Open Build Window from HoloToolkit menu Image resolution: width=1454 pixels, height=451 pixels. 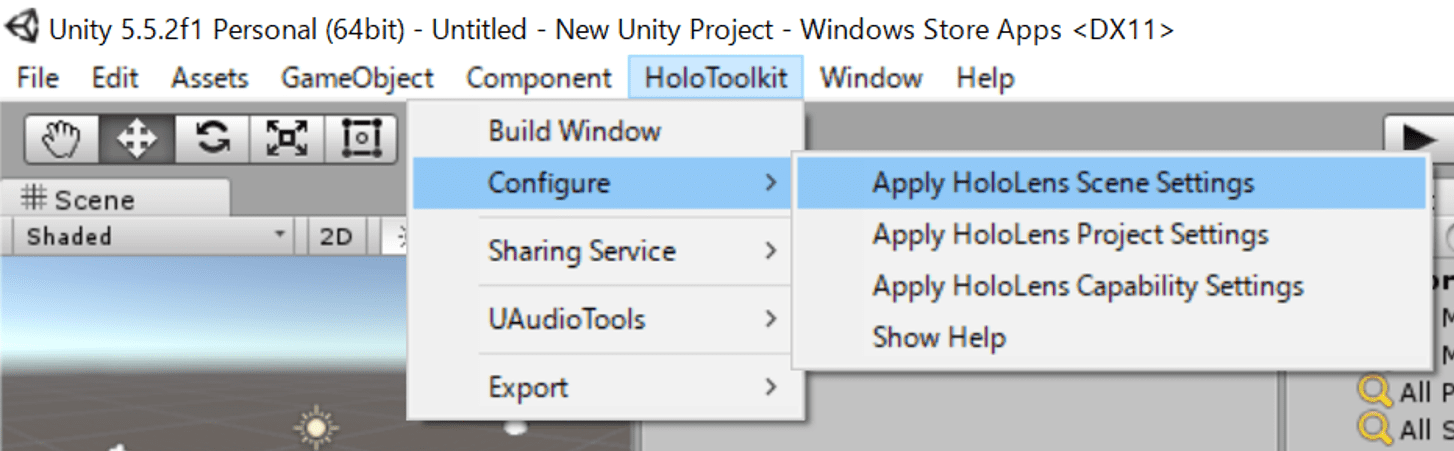[x=606, y=131]
